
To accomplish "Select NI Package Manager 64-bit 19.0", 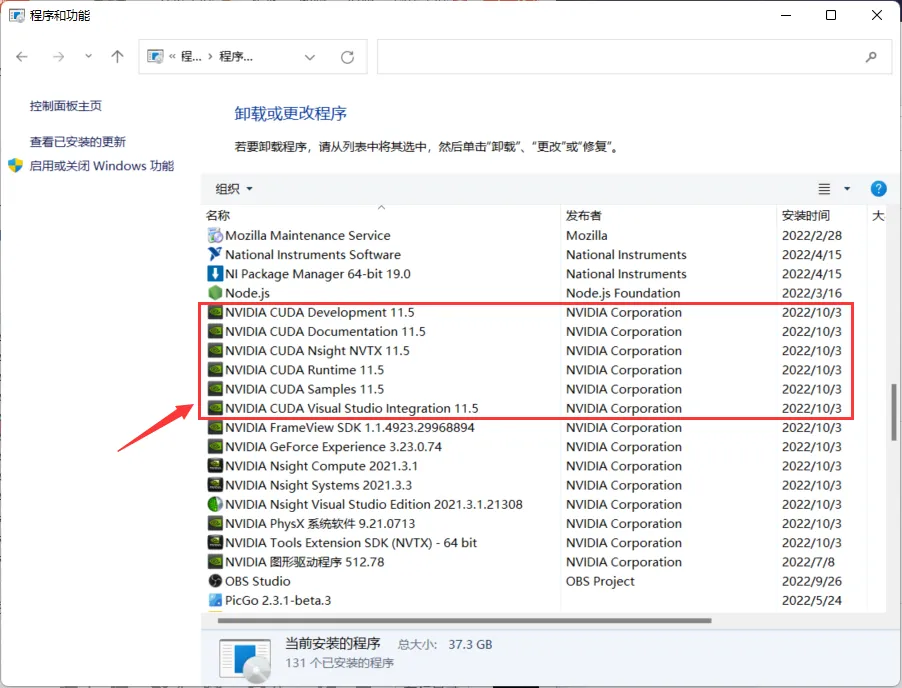I will (318, 274).
